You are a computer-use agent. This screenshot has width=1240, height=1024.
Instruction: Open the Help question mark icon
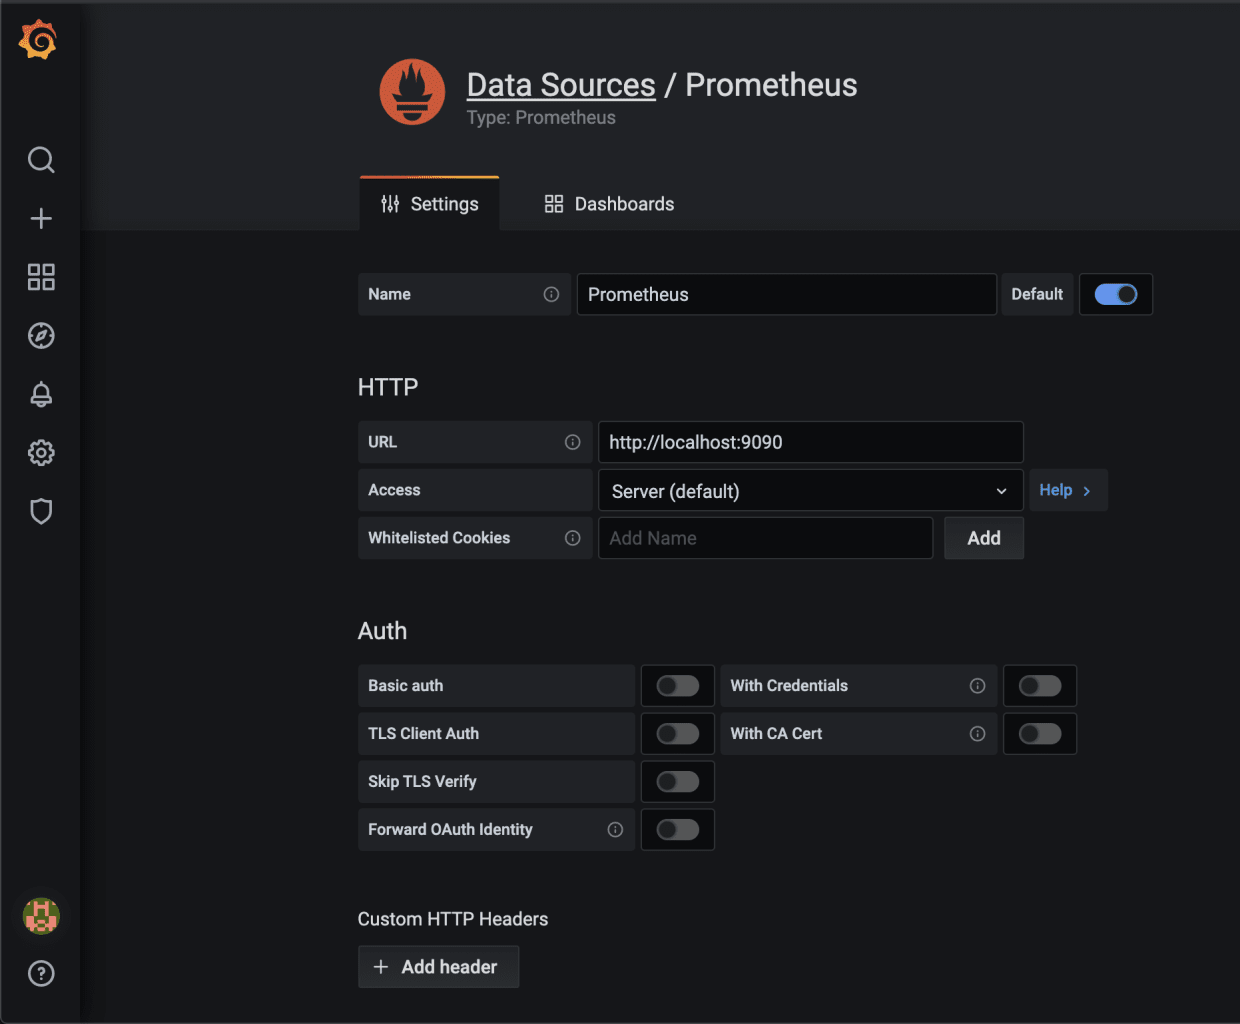point(41,974)
